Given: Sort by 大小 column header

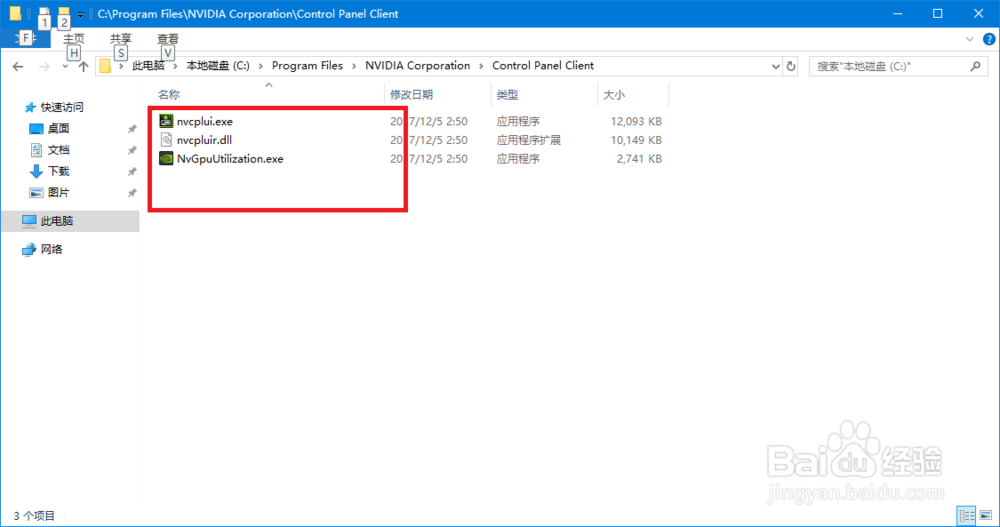Looking at the screenshot, I should point(614,94).
